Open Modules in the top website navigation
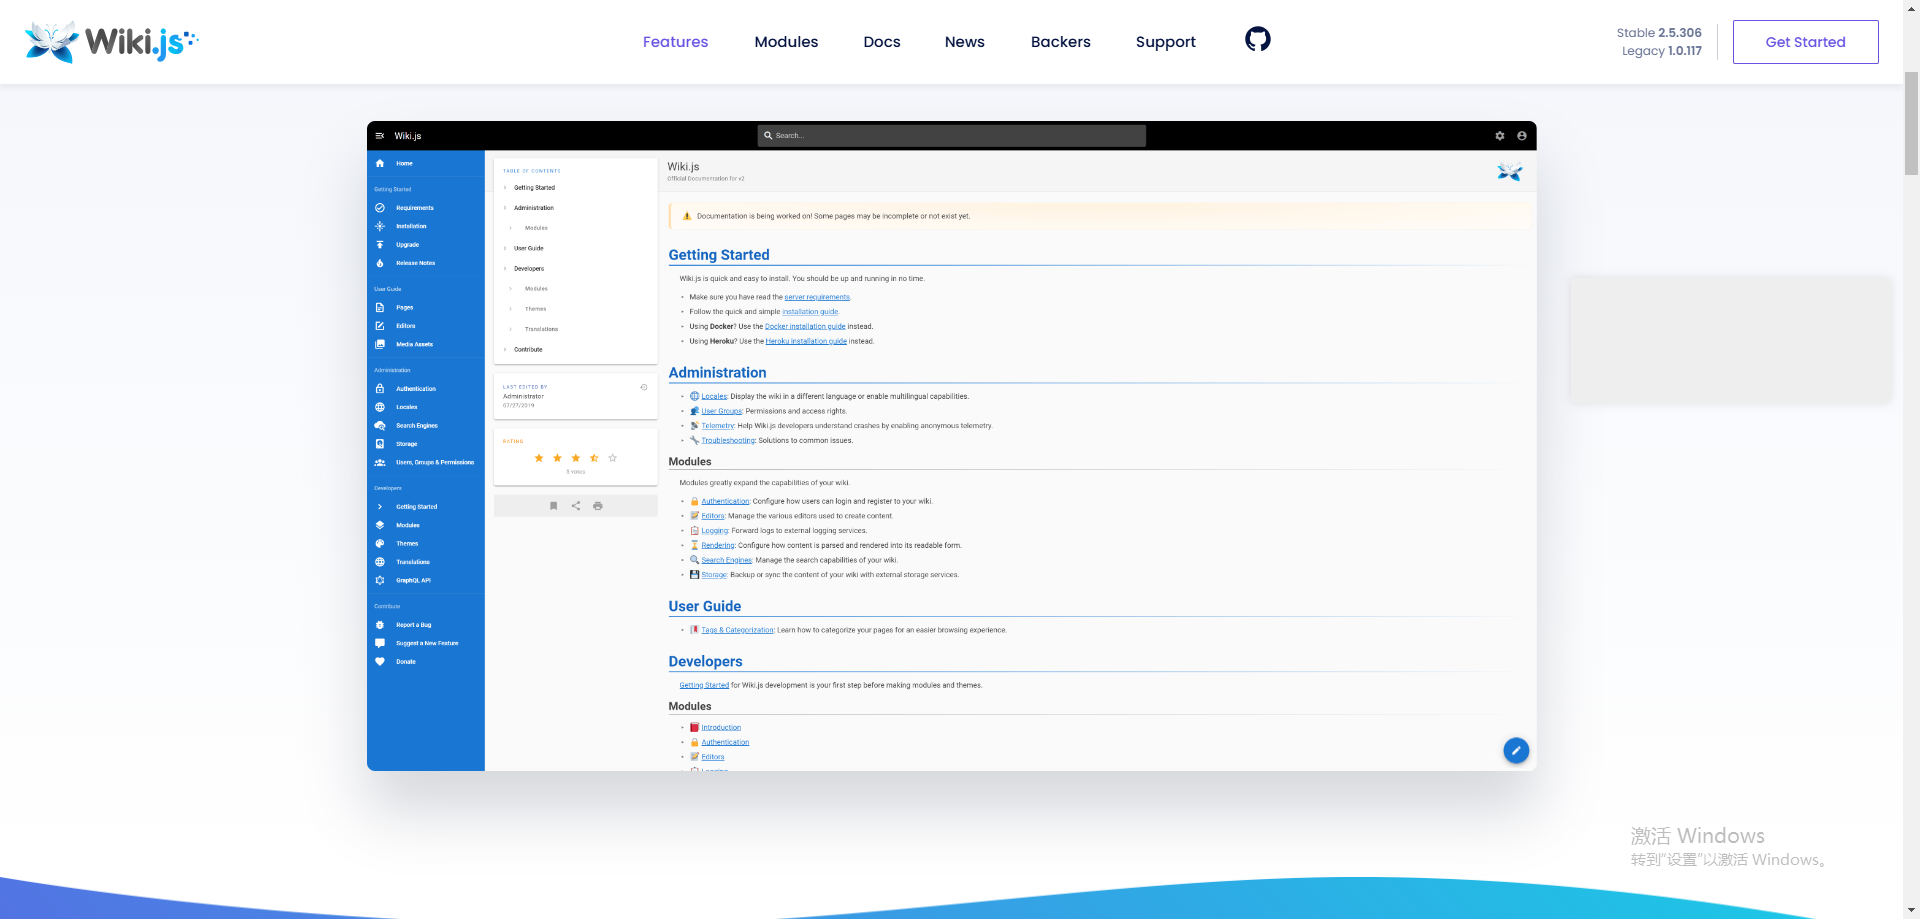 (x=786, y=42)
